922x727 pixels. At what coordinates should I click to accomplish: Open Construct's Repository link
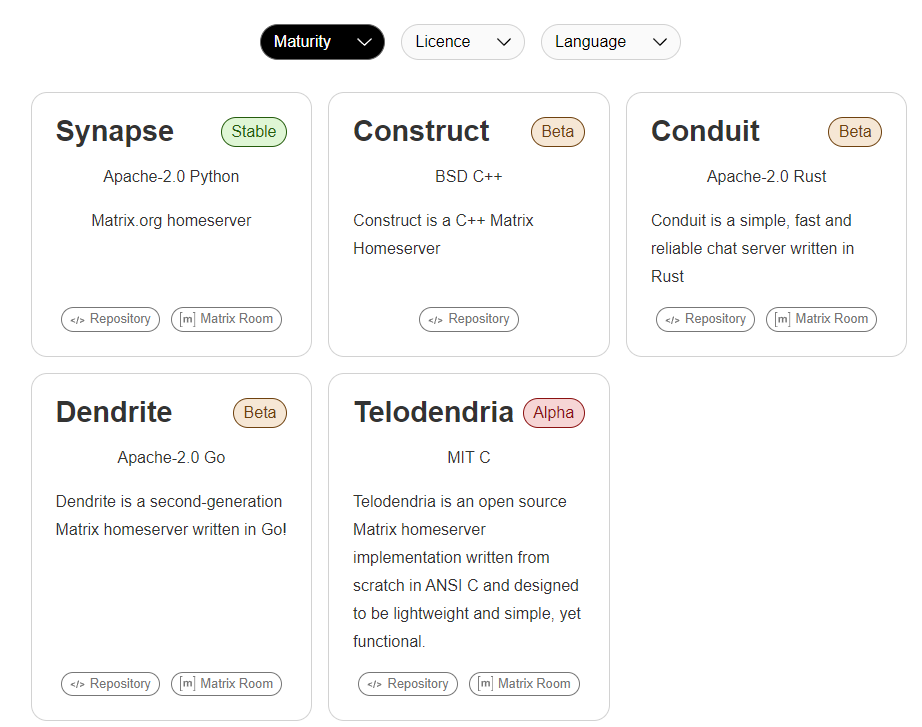pyautogui.click(x=469, y=319)
